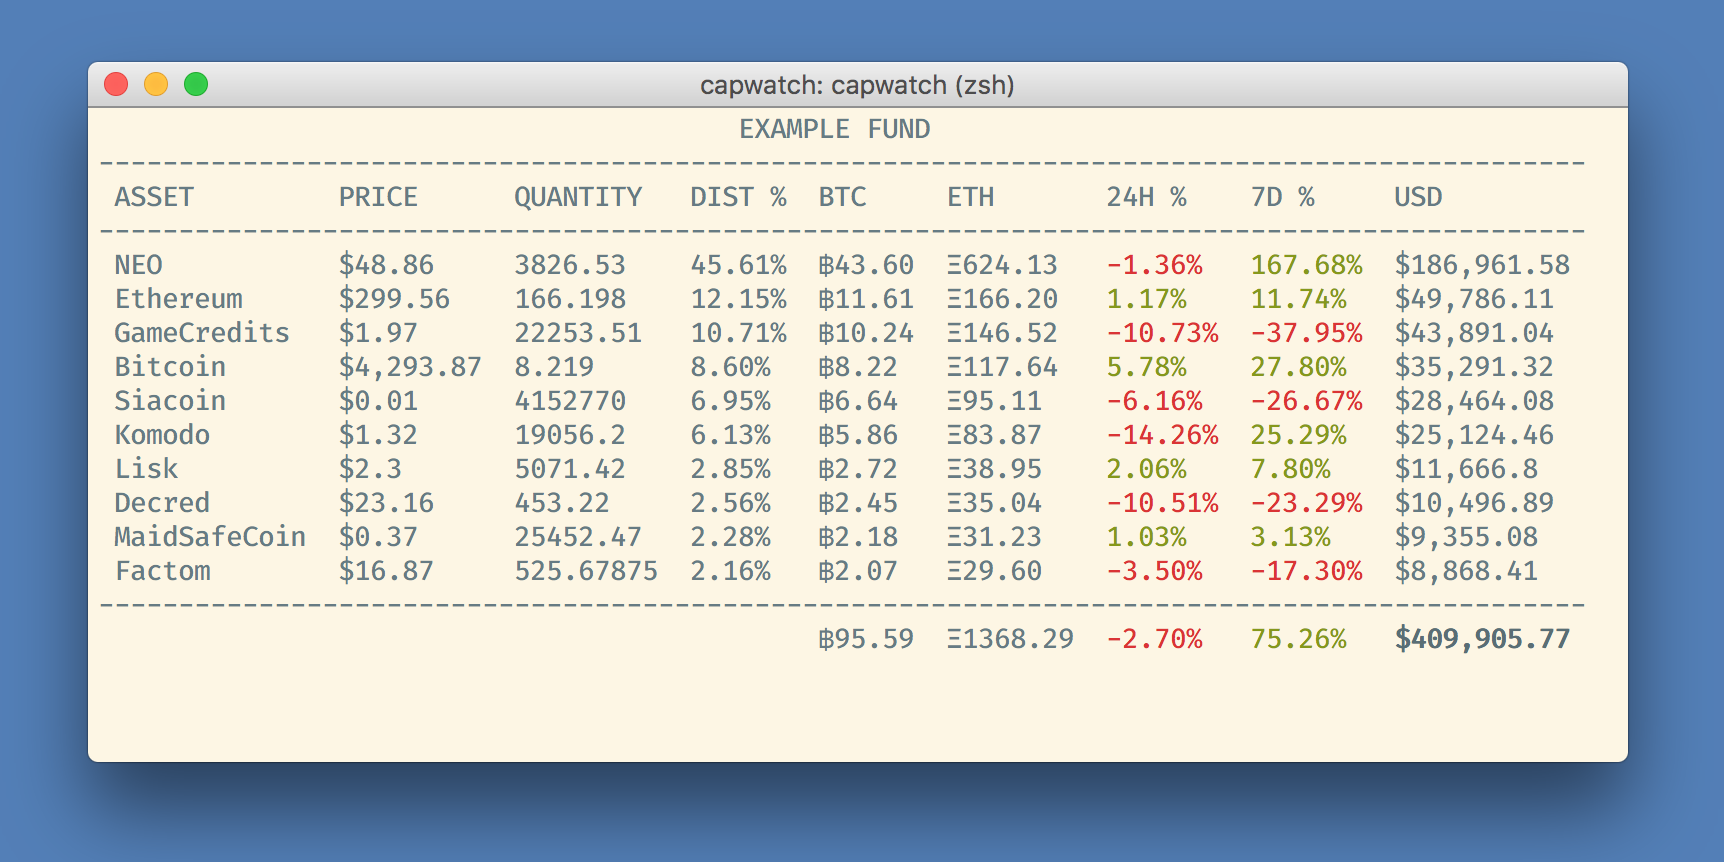Click Decred's price $23.16
The width and height of the screenshot is (1724, 862).
tap(386, 503)
